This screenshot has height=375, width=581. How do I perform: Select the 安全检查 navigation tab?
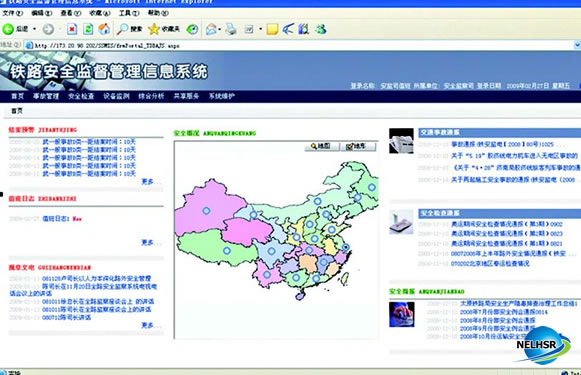(81, 96)
